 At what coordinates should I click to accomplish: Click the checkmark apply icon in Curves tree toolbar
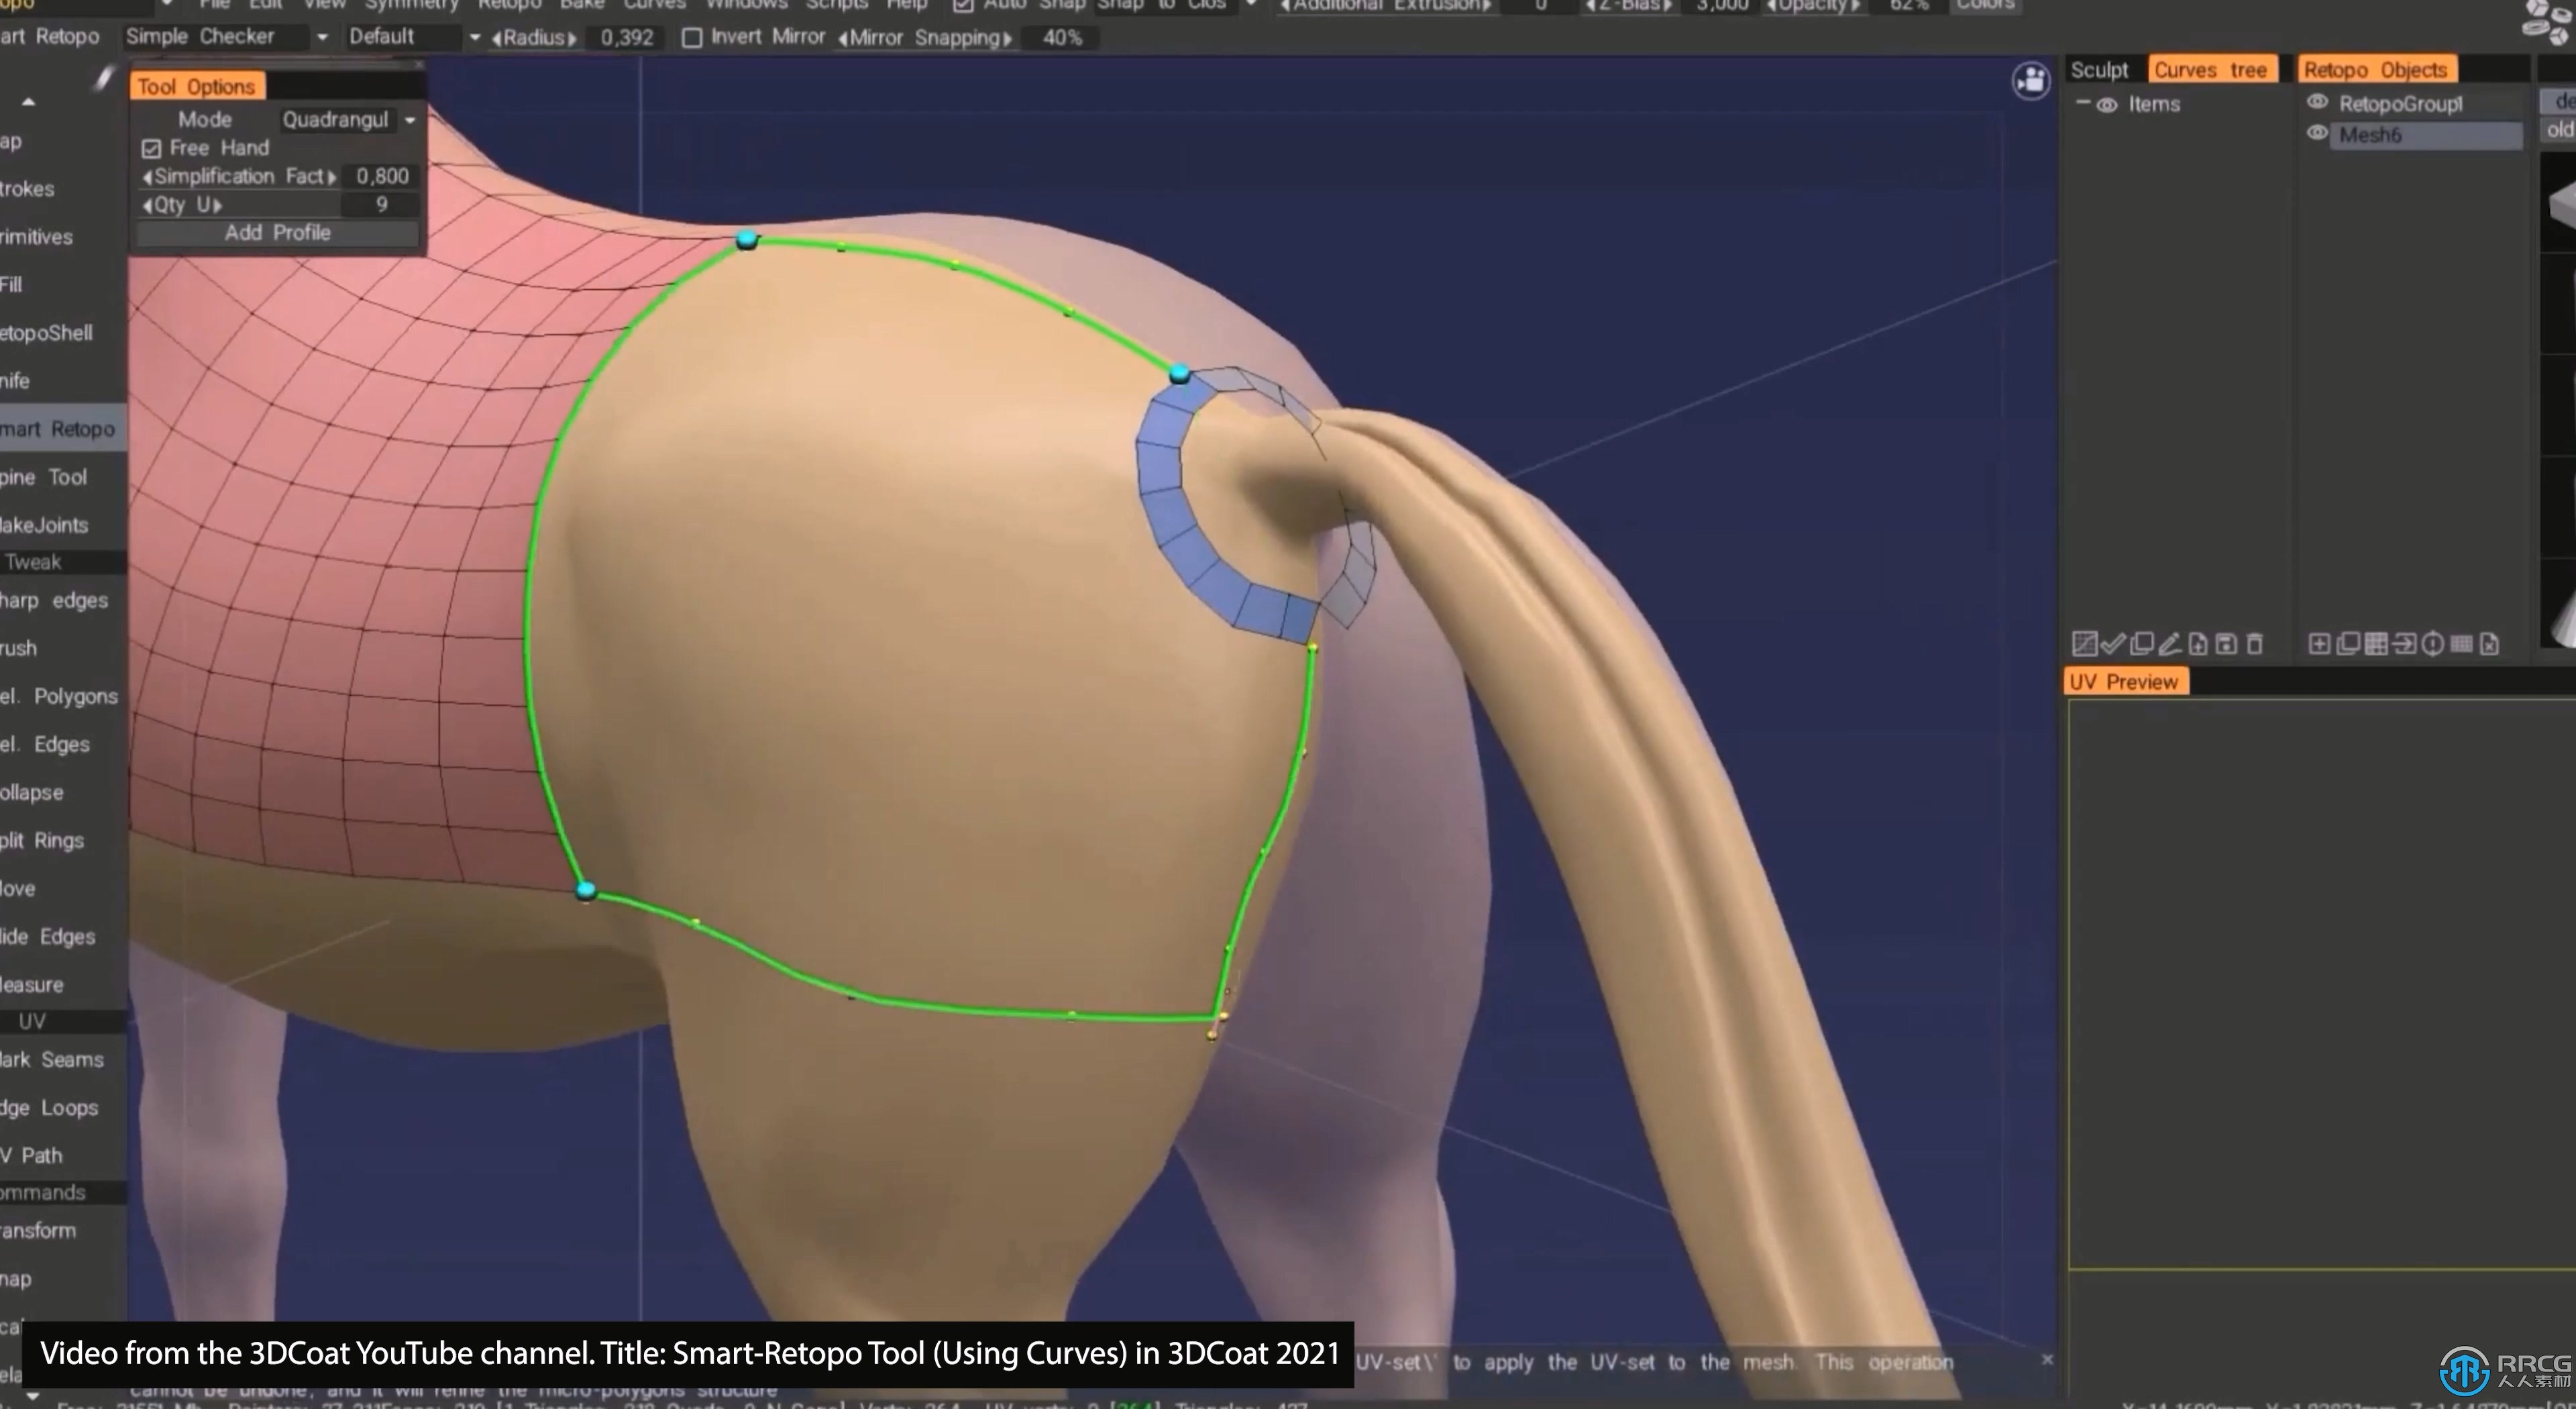pyautogui.click(x=2113, y=644)
